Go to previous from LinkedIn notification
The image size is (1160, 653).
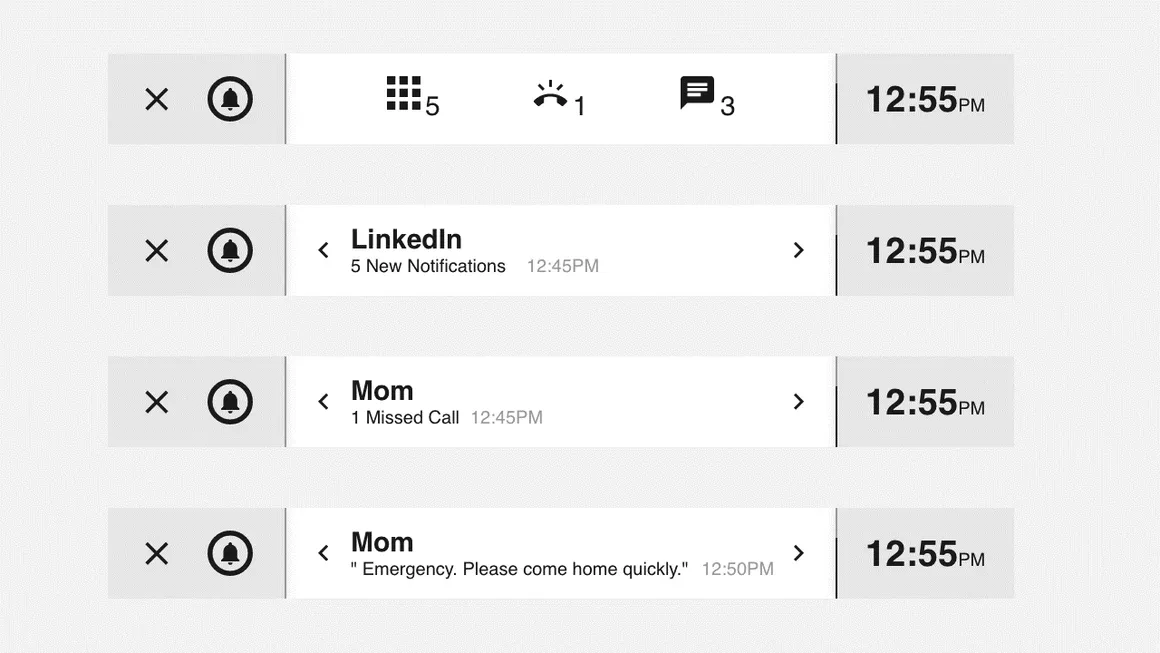click(x=323, y=250)
